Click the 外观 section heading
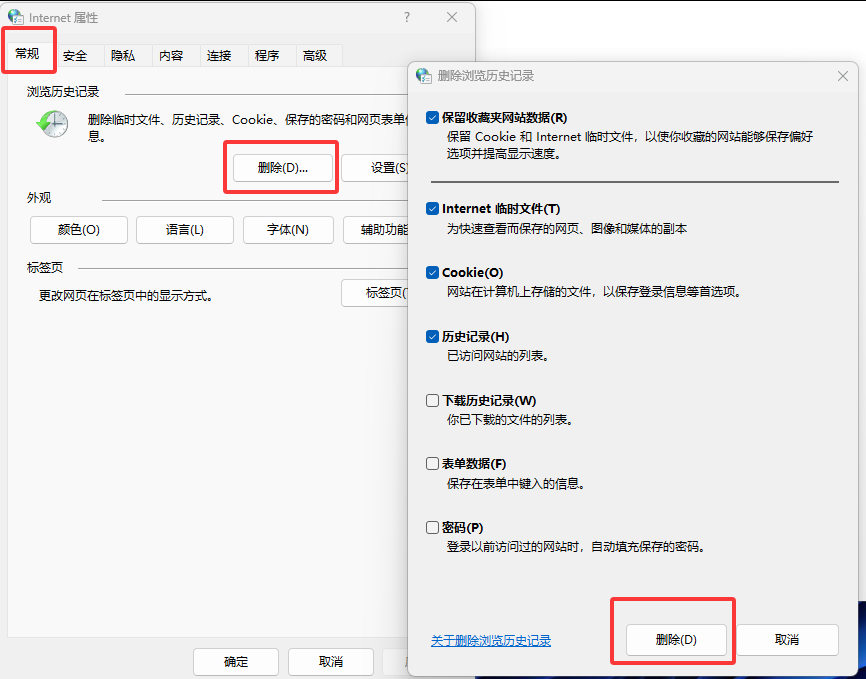866x679 pixels. [x=39, y=198]
